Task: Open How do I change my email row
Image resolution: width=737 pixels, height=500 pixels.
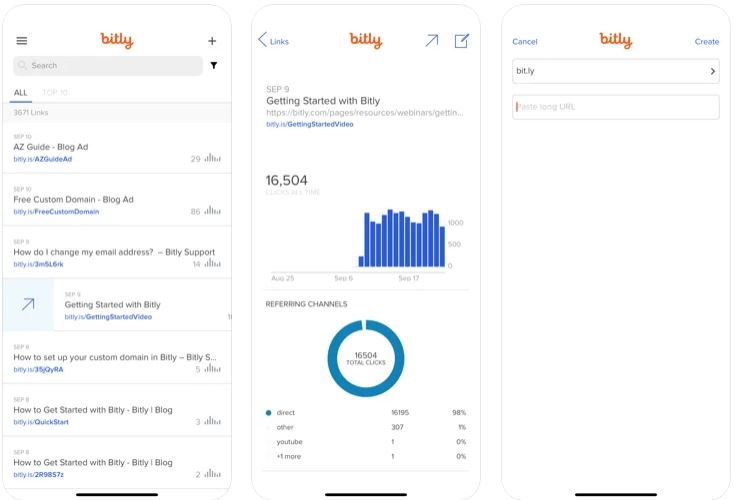Action: click(117, 253)
